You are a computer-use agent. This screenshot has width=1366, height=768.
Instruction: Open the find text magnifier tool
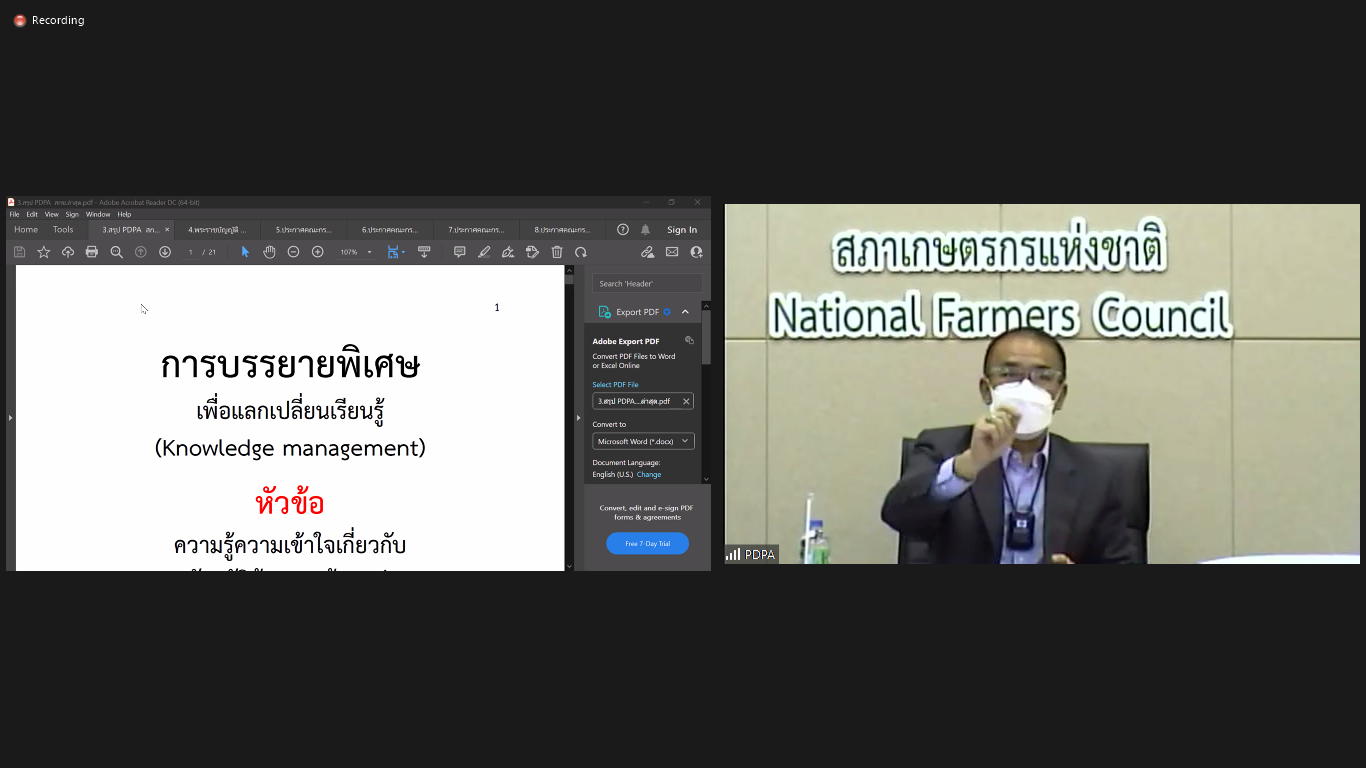pos(116,252)
